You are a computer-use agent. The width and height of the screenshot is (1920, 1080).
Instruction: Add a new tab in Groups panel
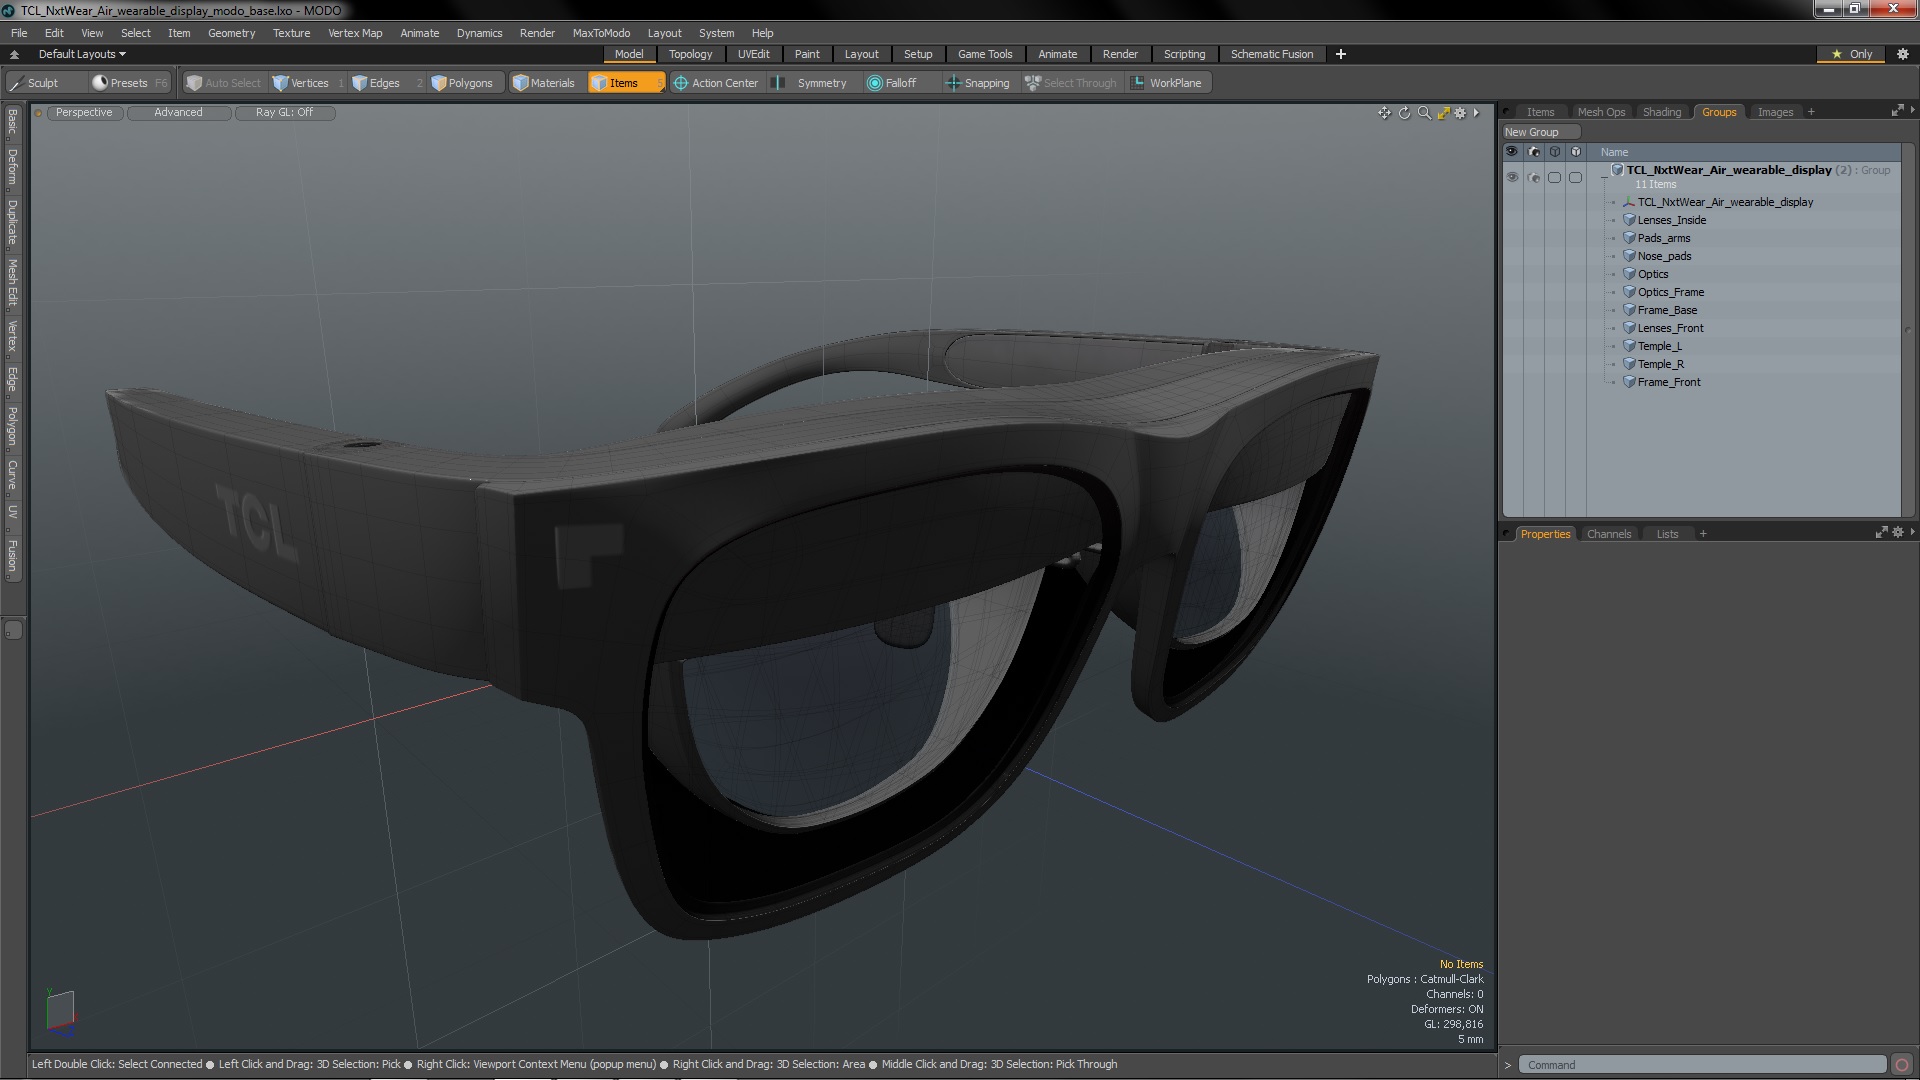click(x=1811, y=112)
